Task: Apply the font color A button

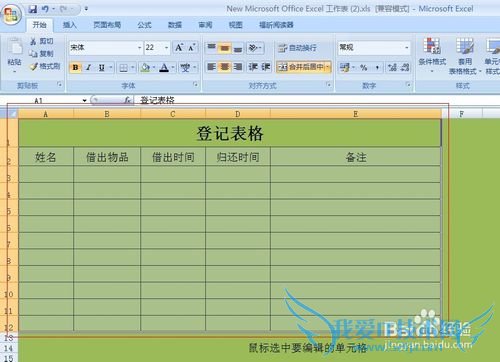Action: pos(164,68)
